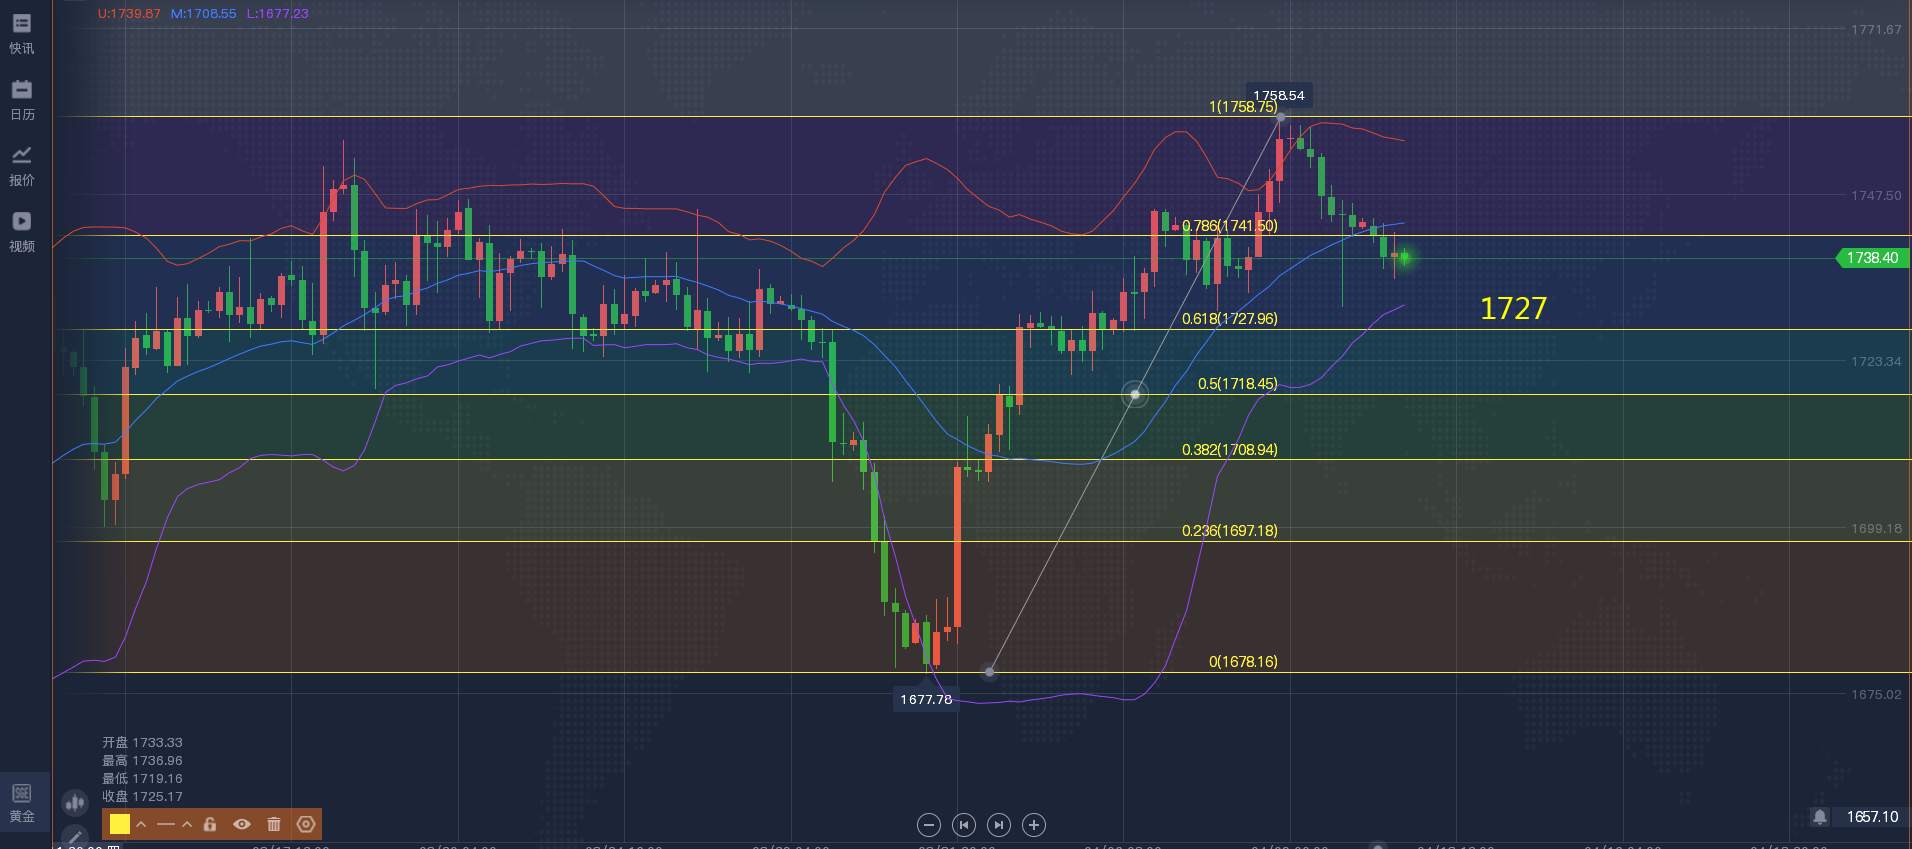Click the yellow 1727 annotation text

pyautogui.click(x=1513, y=308)
